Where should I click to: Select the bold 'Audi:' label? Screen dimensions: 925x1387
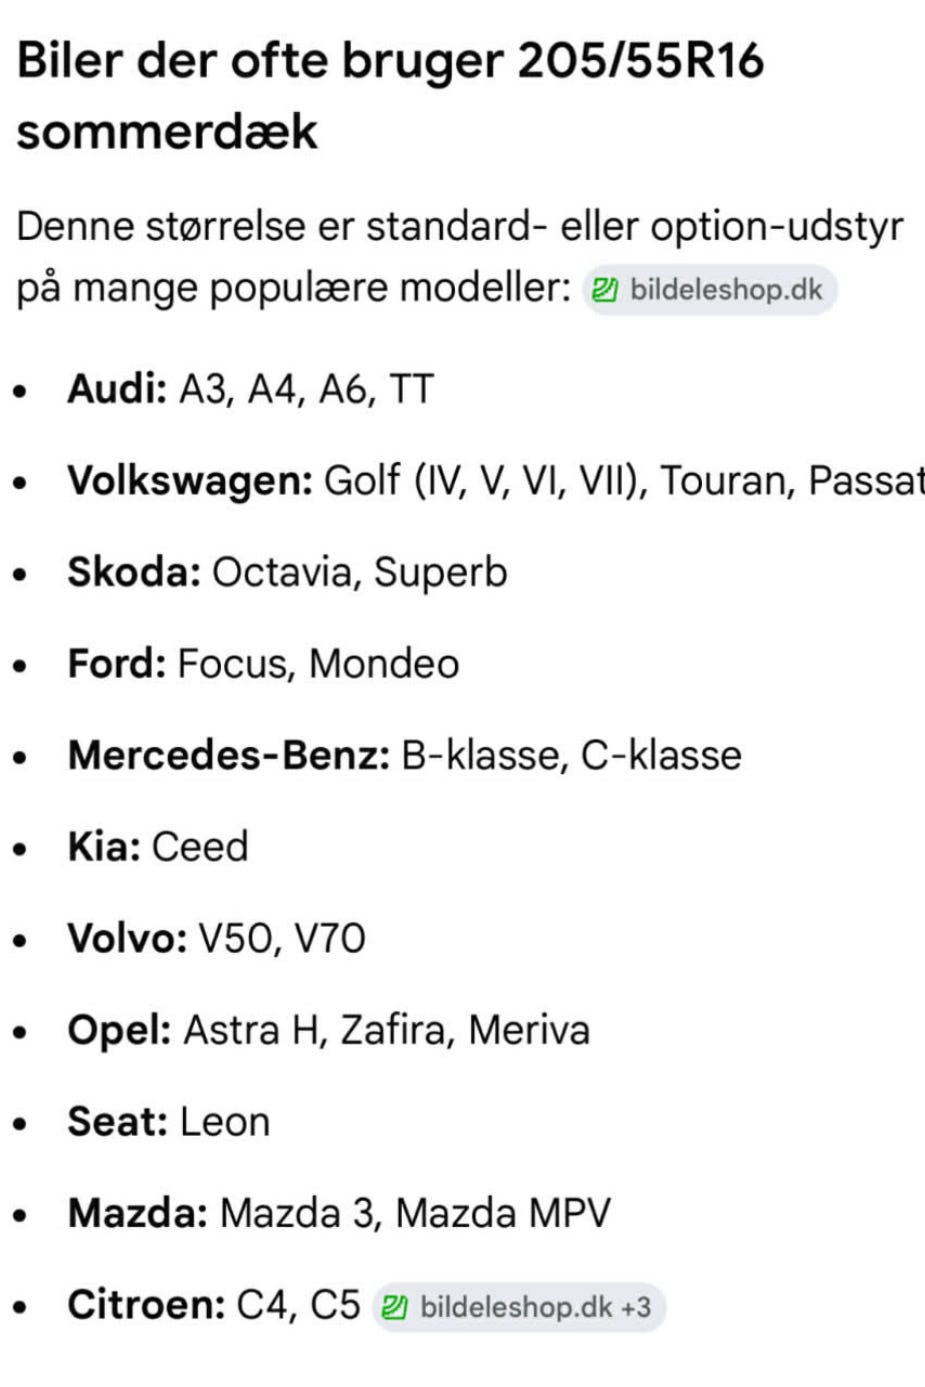point(117,389)
